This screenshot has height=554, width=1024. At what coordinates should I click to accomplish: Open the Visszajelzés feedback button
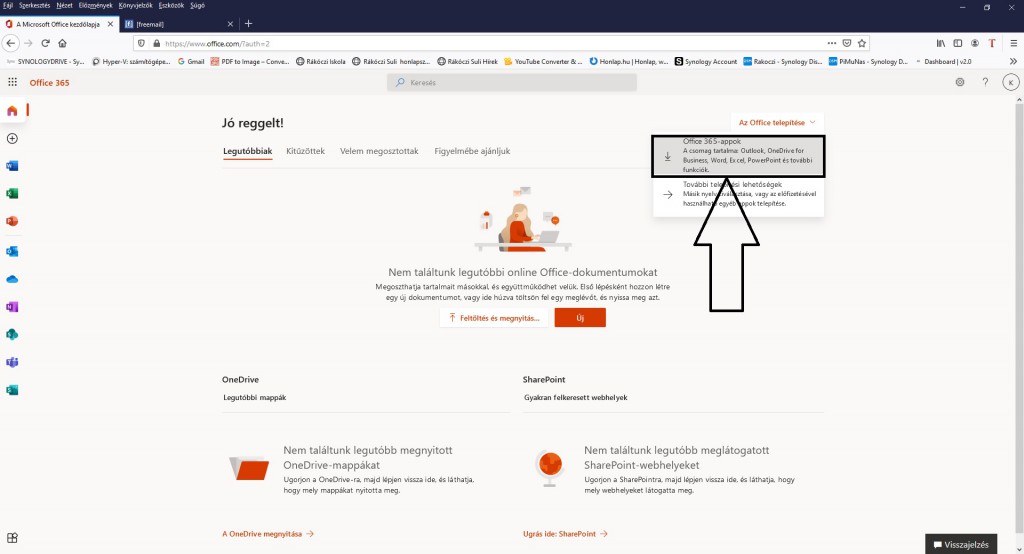tap(961, 544)
